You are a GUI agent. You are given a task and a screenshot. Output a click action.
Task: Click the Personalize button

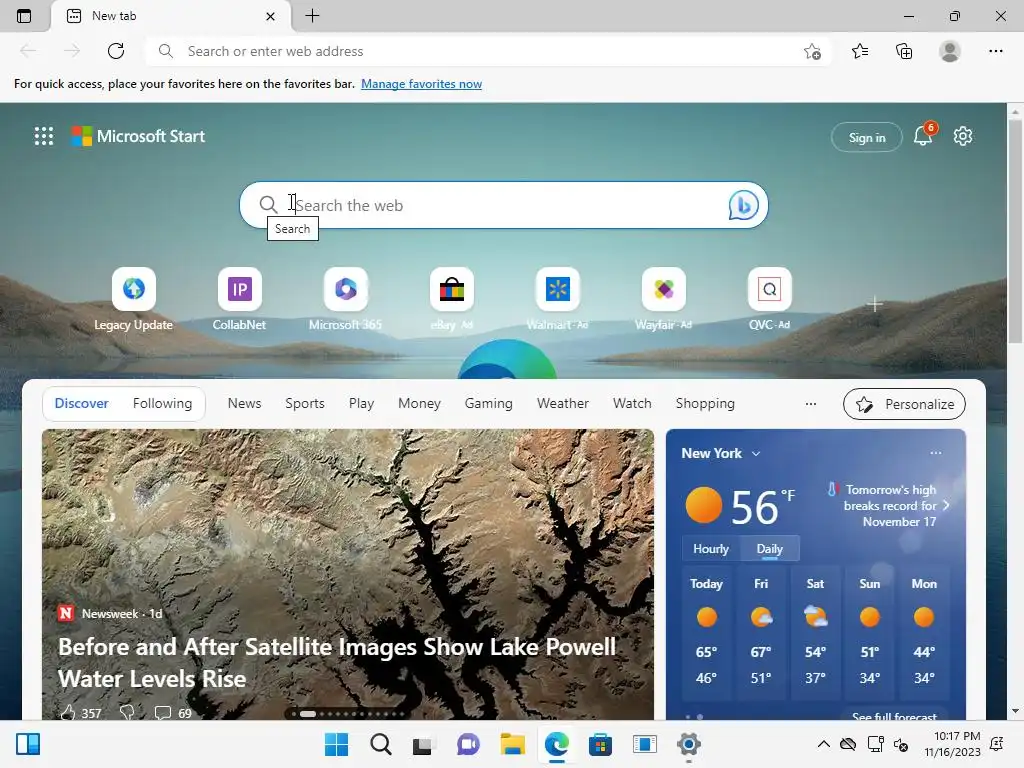904,404
